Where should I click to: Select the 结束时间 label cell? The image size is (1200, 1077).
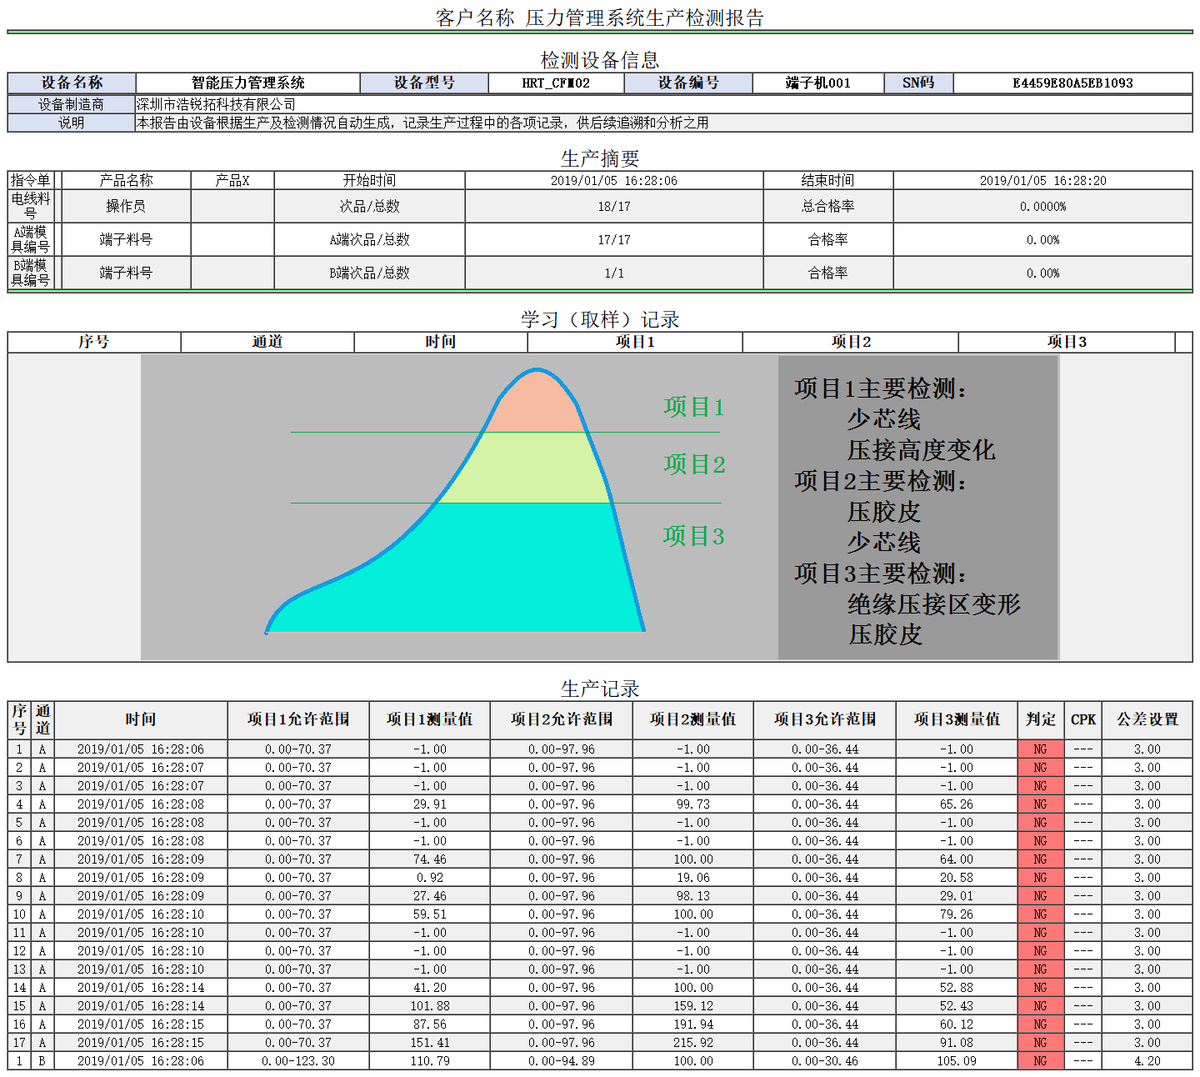pyautogui.click(x=828, y=180)
